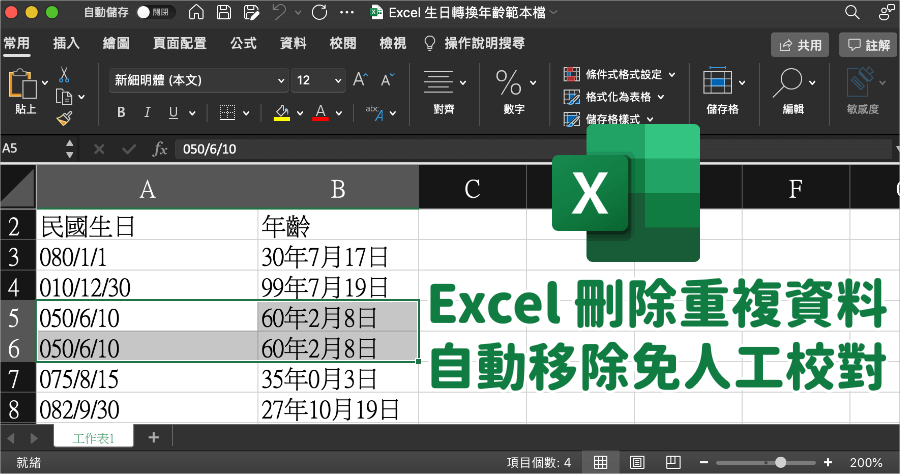This screenshot has width=900, height=474.
Task: Open the 繪圖 tab
Action: pos(116,43)
